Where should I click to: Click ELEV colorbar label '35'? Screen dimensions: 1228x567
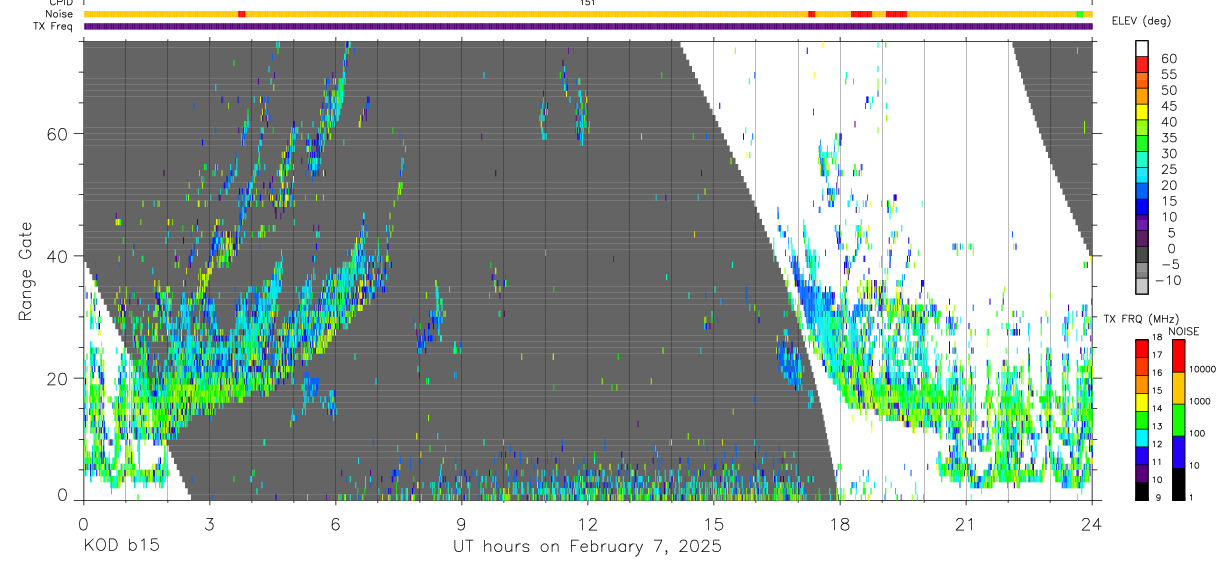coord(1168,137)
